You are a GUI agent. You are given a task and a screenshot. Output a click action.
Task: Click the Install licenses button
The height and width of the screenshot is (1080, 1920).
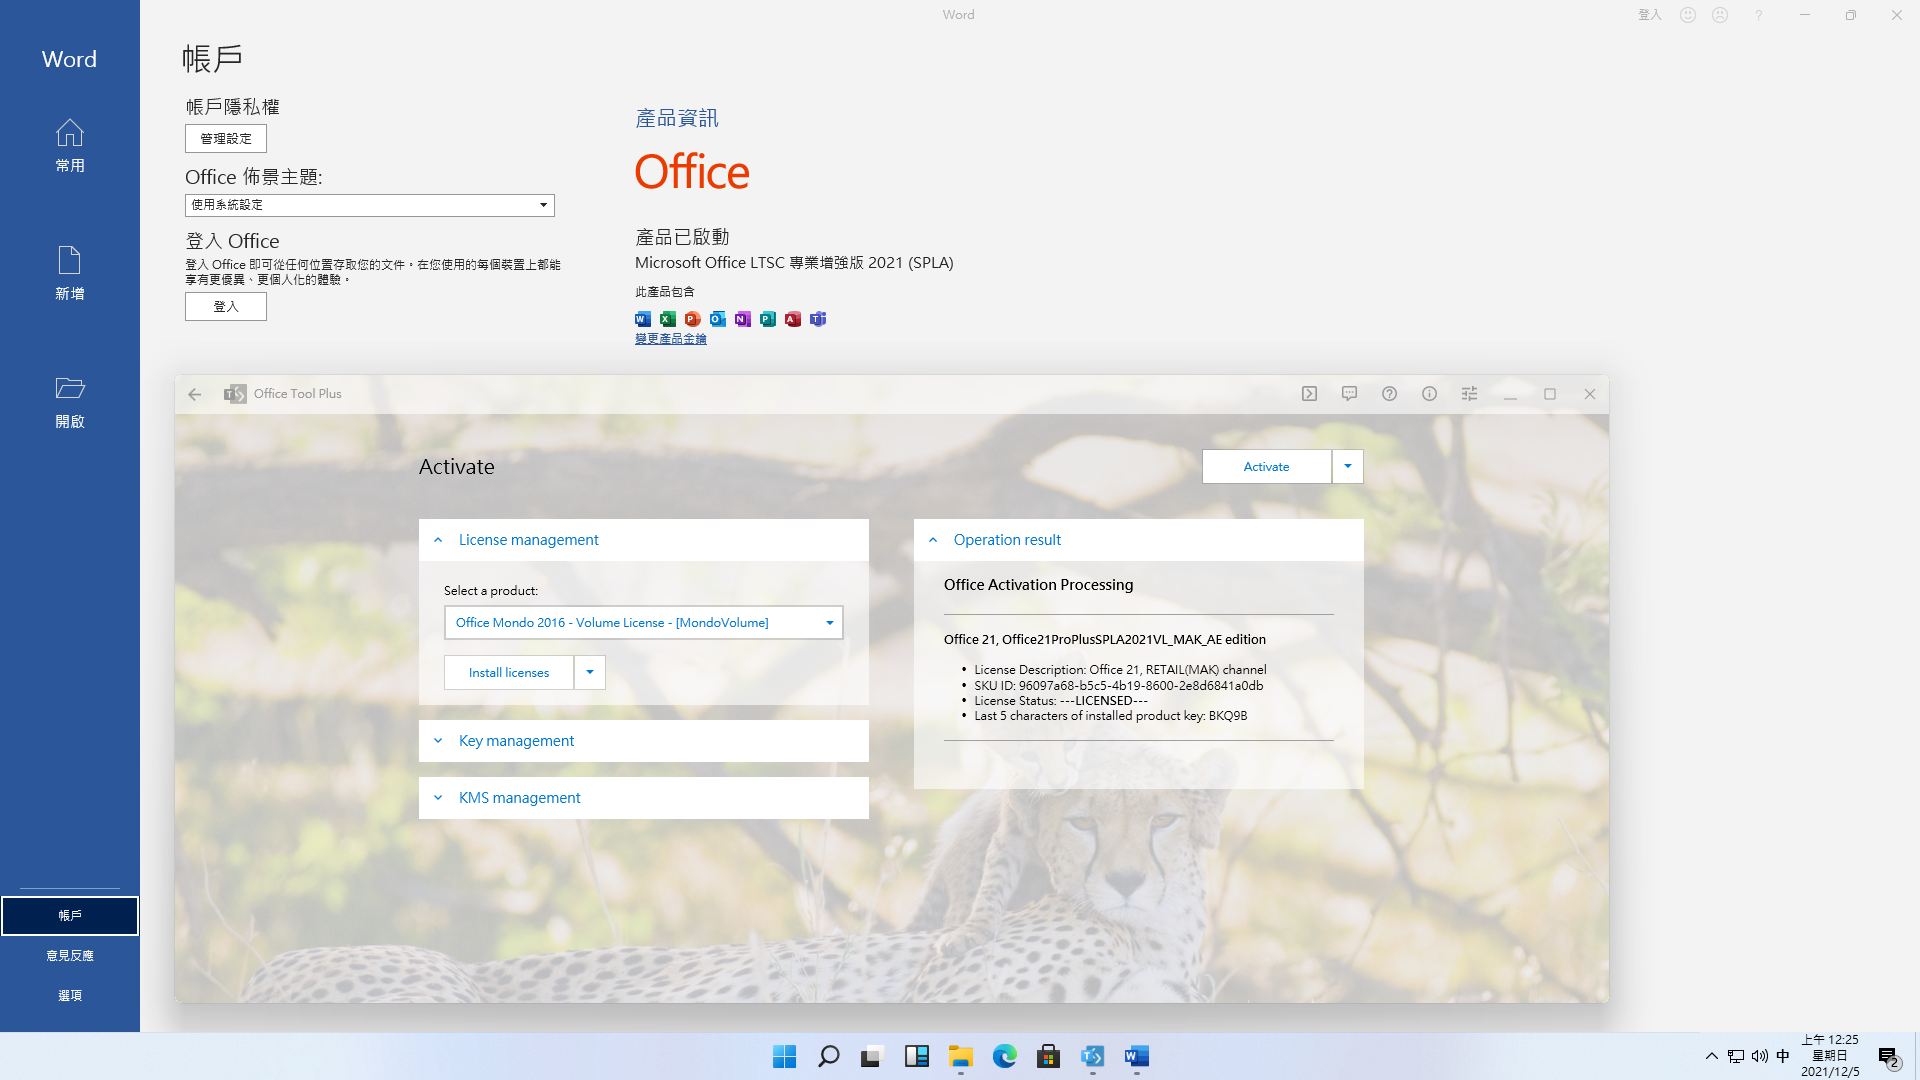click(509, 672)
